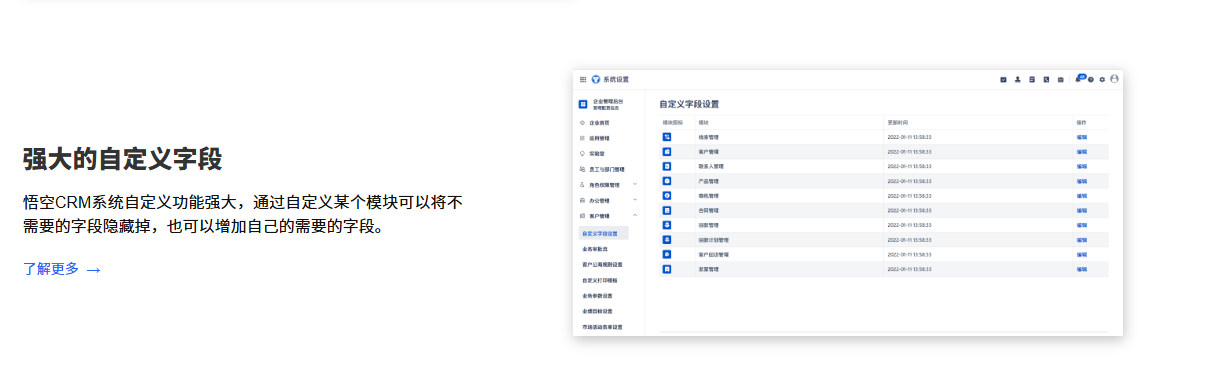Open the 了解更多 link with arrow
This screenshot has width=1227, height=383.
[x=62, y=269]
